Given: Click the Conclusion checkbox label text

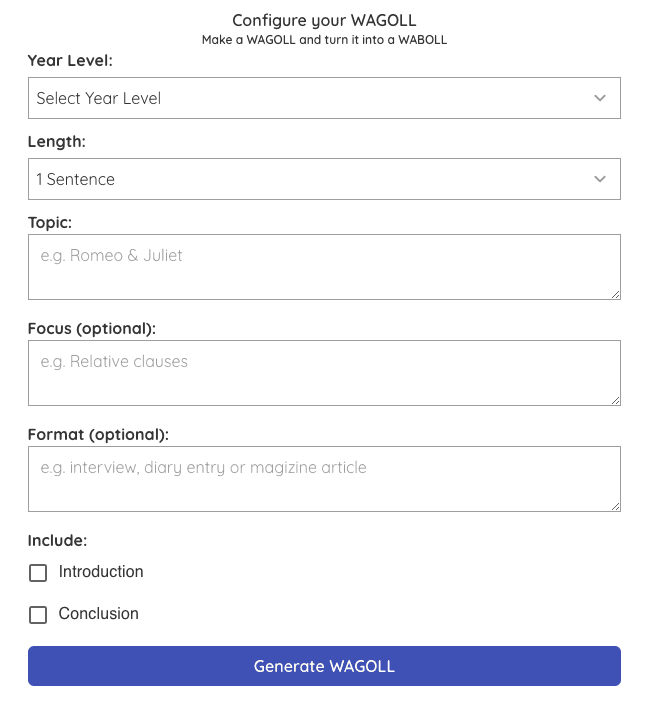Looking at the screenshot, I should click(99, 614).
